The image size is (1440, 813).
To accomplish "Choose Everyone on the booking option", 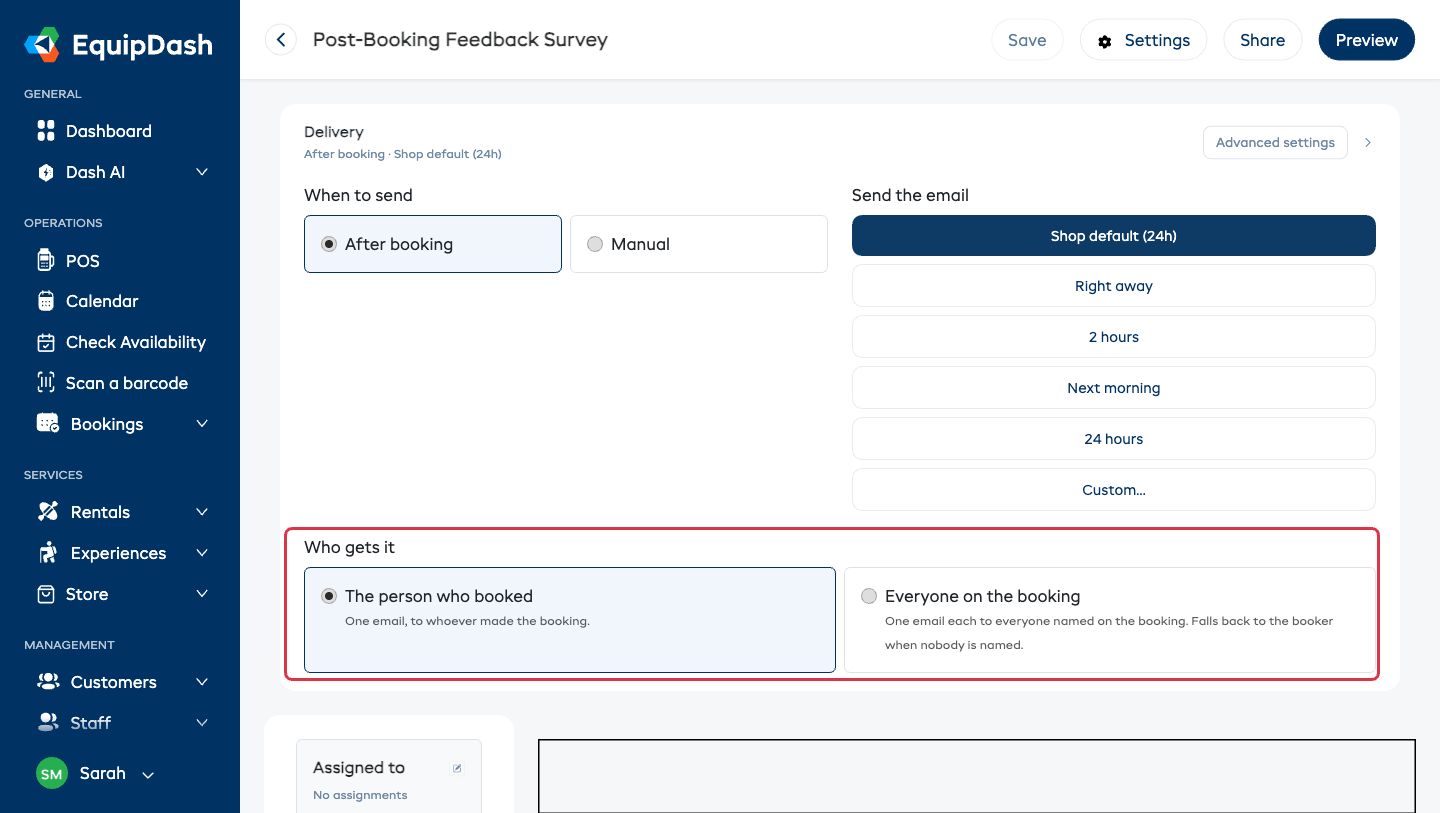I will click(1110, 620).
